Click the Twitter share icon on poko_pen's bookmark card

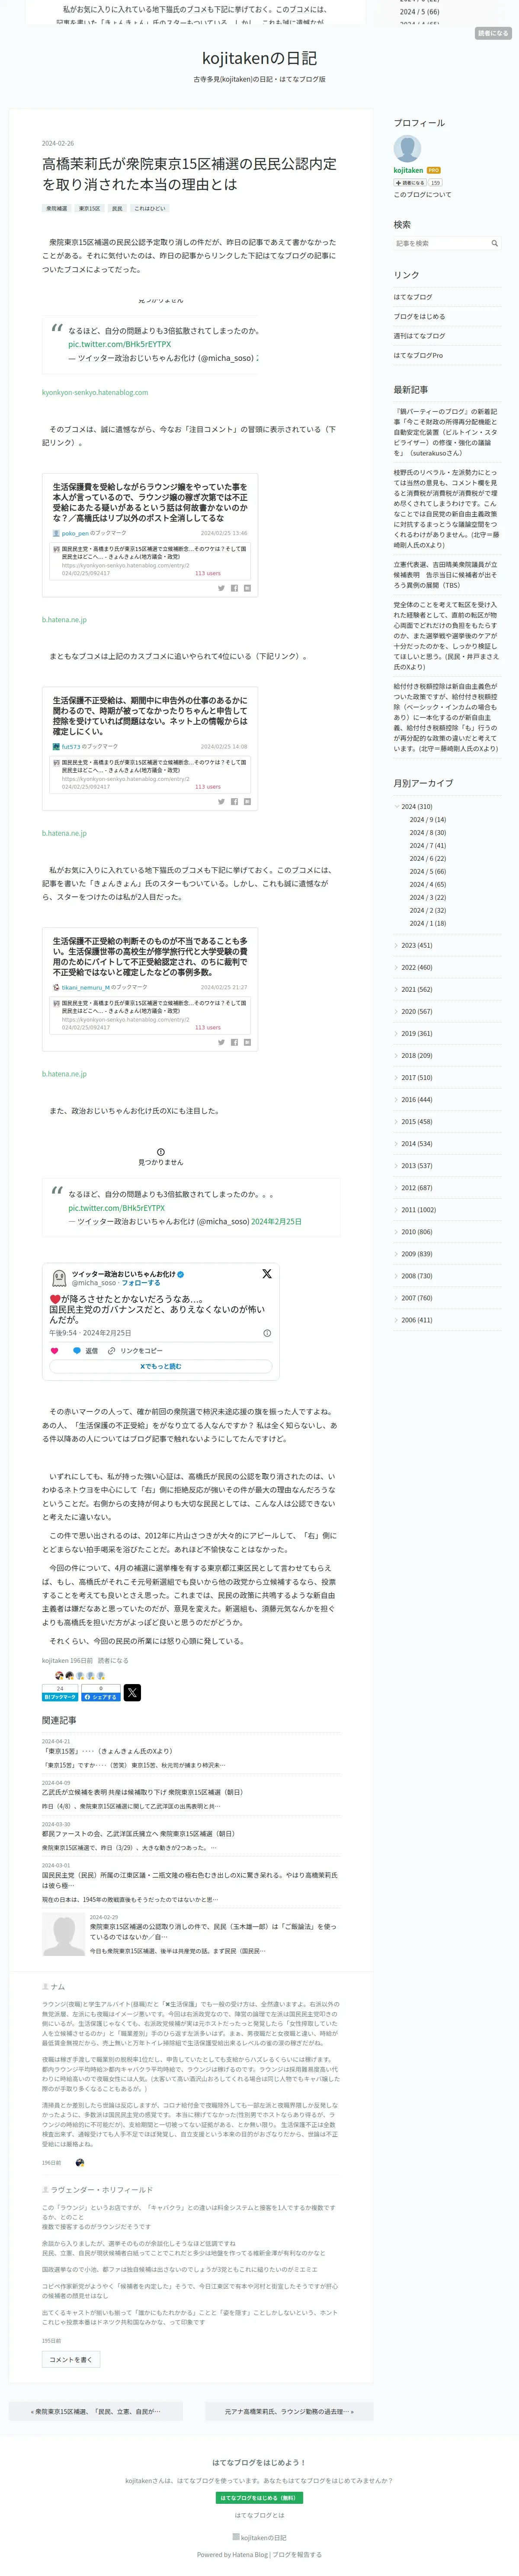(x=221, y=588)
